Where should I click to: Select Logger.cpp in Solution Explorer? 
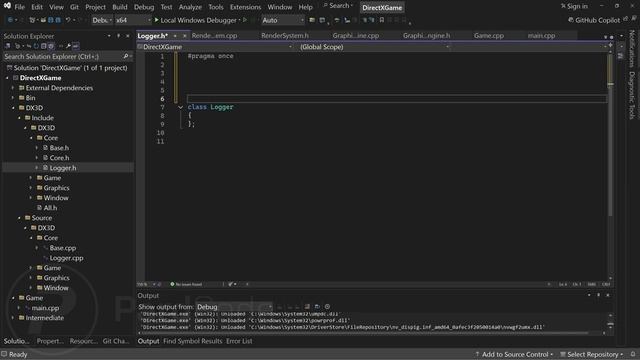point(66,258)
